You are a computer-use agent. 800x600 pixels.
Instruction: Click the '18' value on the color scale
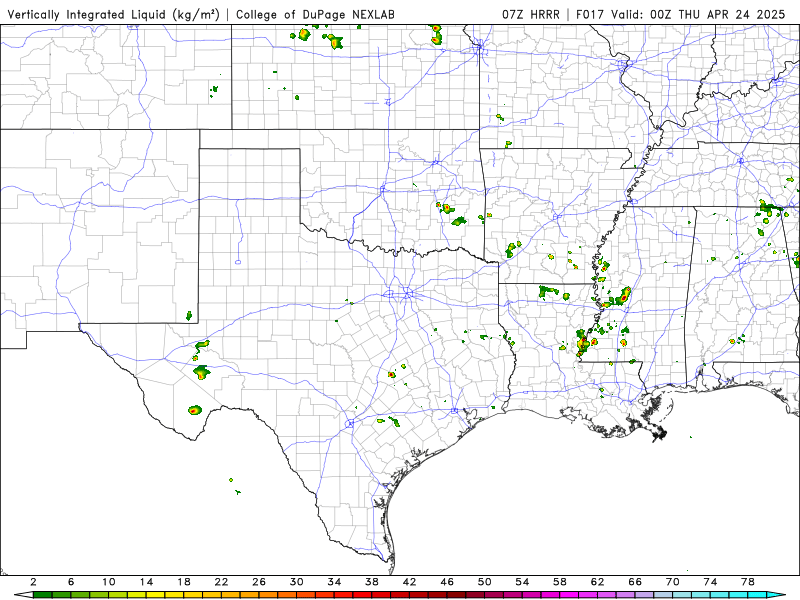184,582
